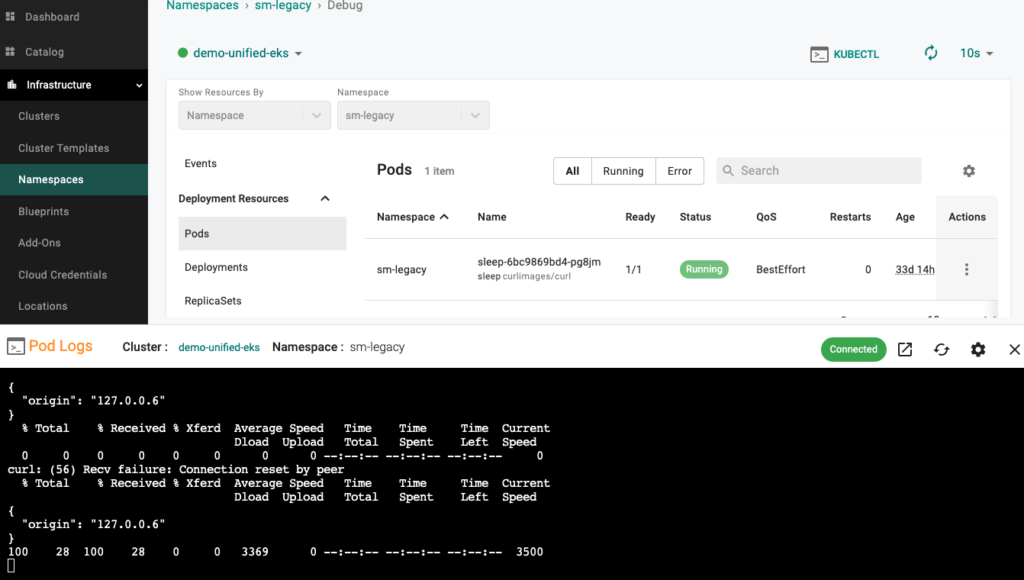Click the KUBECTL terminal icon
Screen dimensions: 1024x580
coord(819,54)
